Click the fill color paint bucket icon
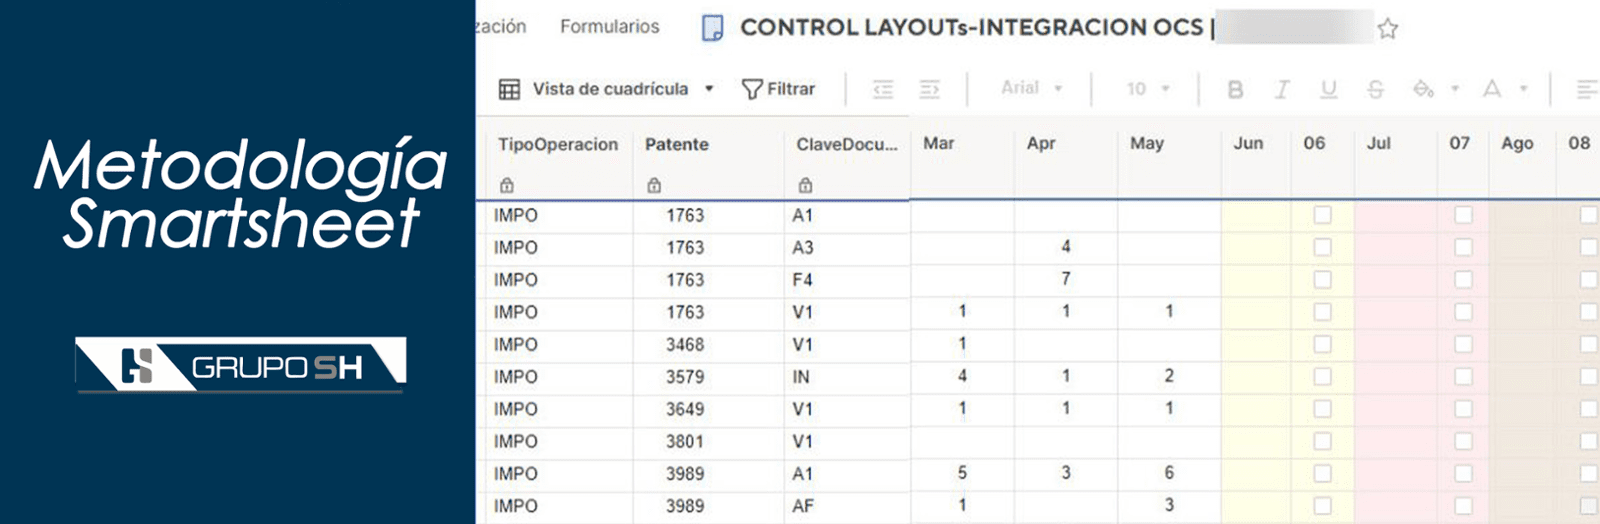This screenshot has width=1600, height=524. pos(1423,89)
